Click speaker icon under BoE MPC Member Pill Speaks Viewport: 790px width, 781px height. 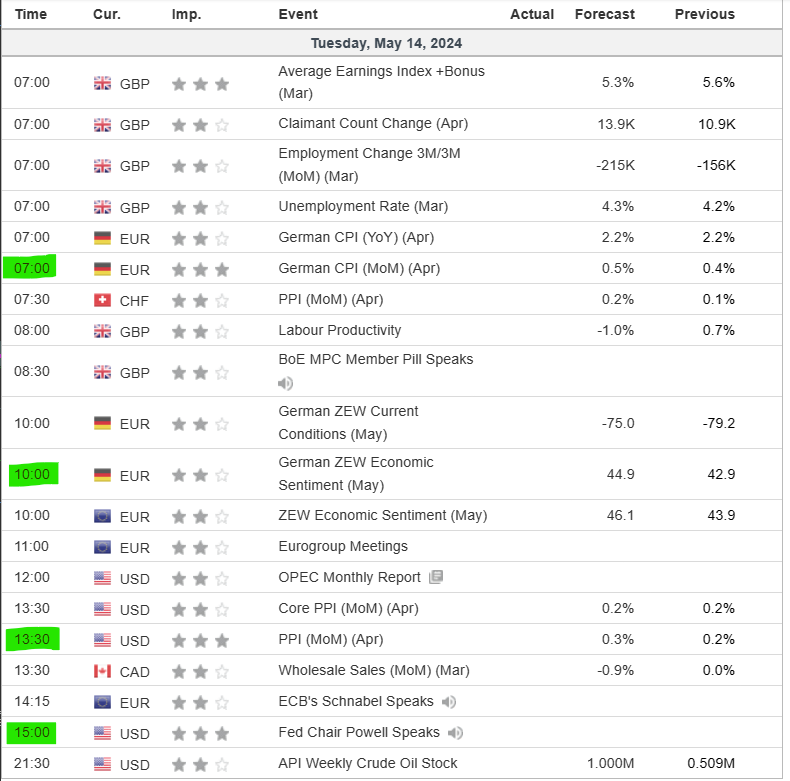285,383
